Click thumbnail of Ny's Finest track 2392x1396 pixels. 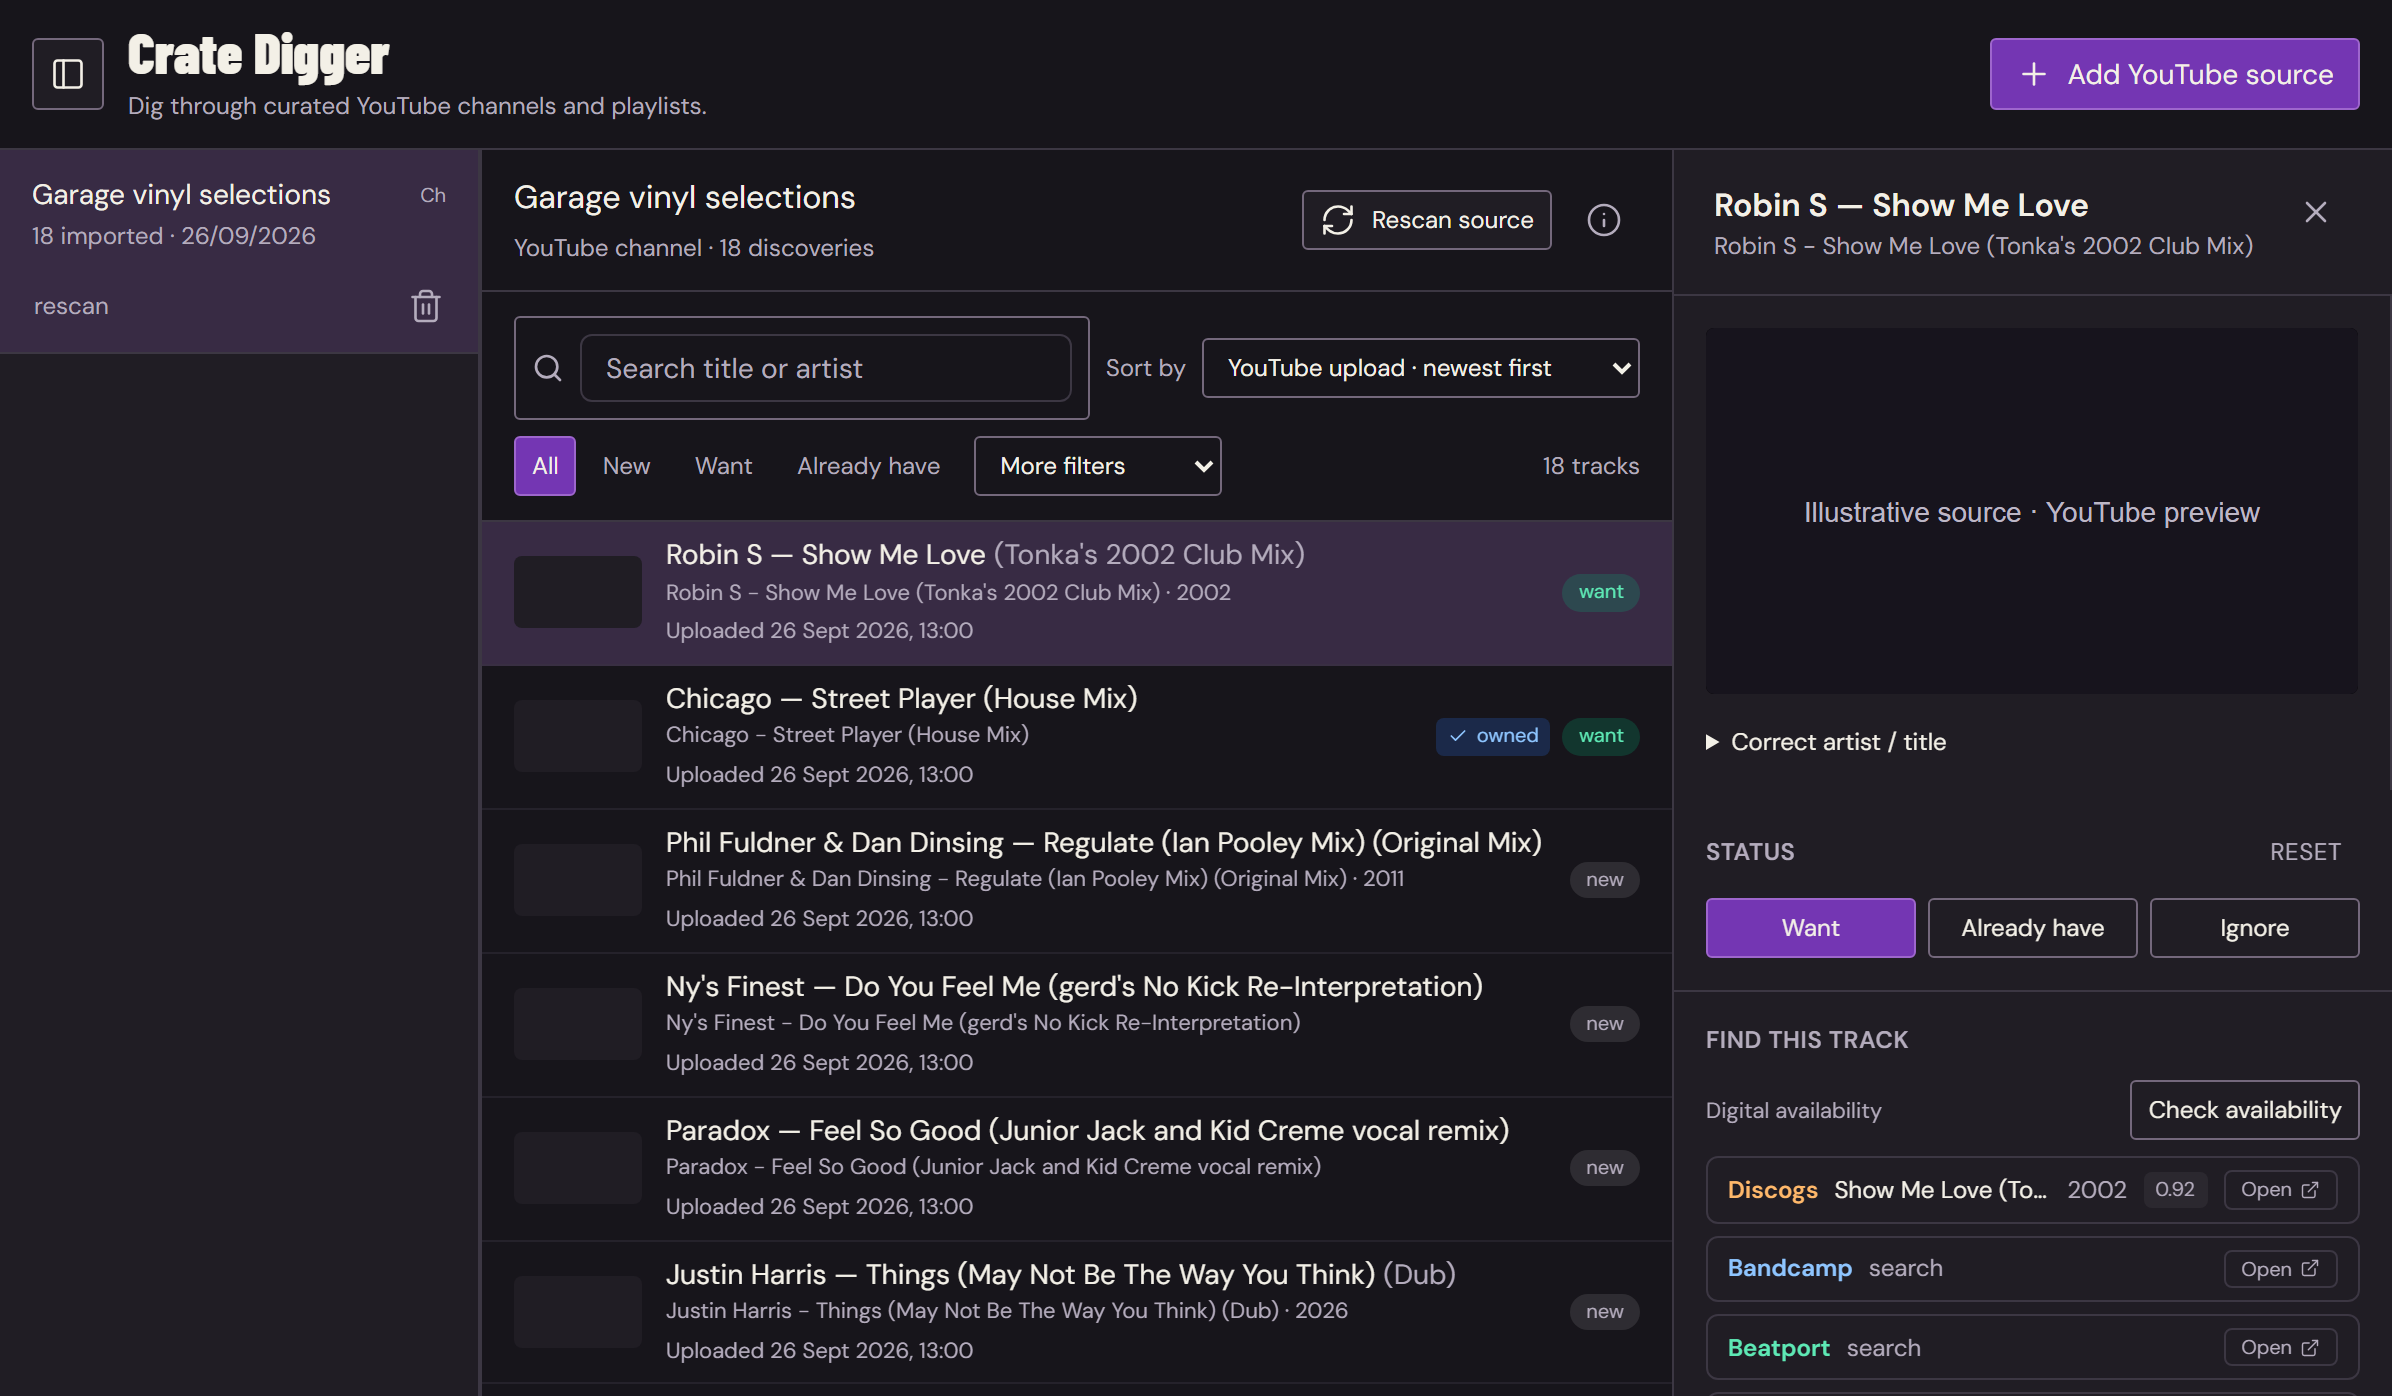click(x=578, y=1024)
